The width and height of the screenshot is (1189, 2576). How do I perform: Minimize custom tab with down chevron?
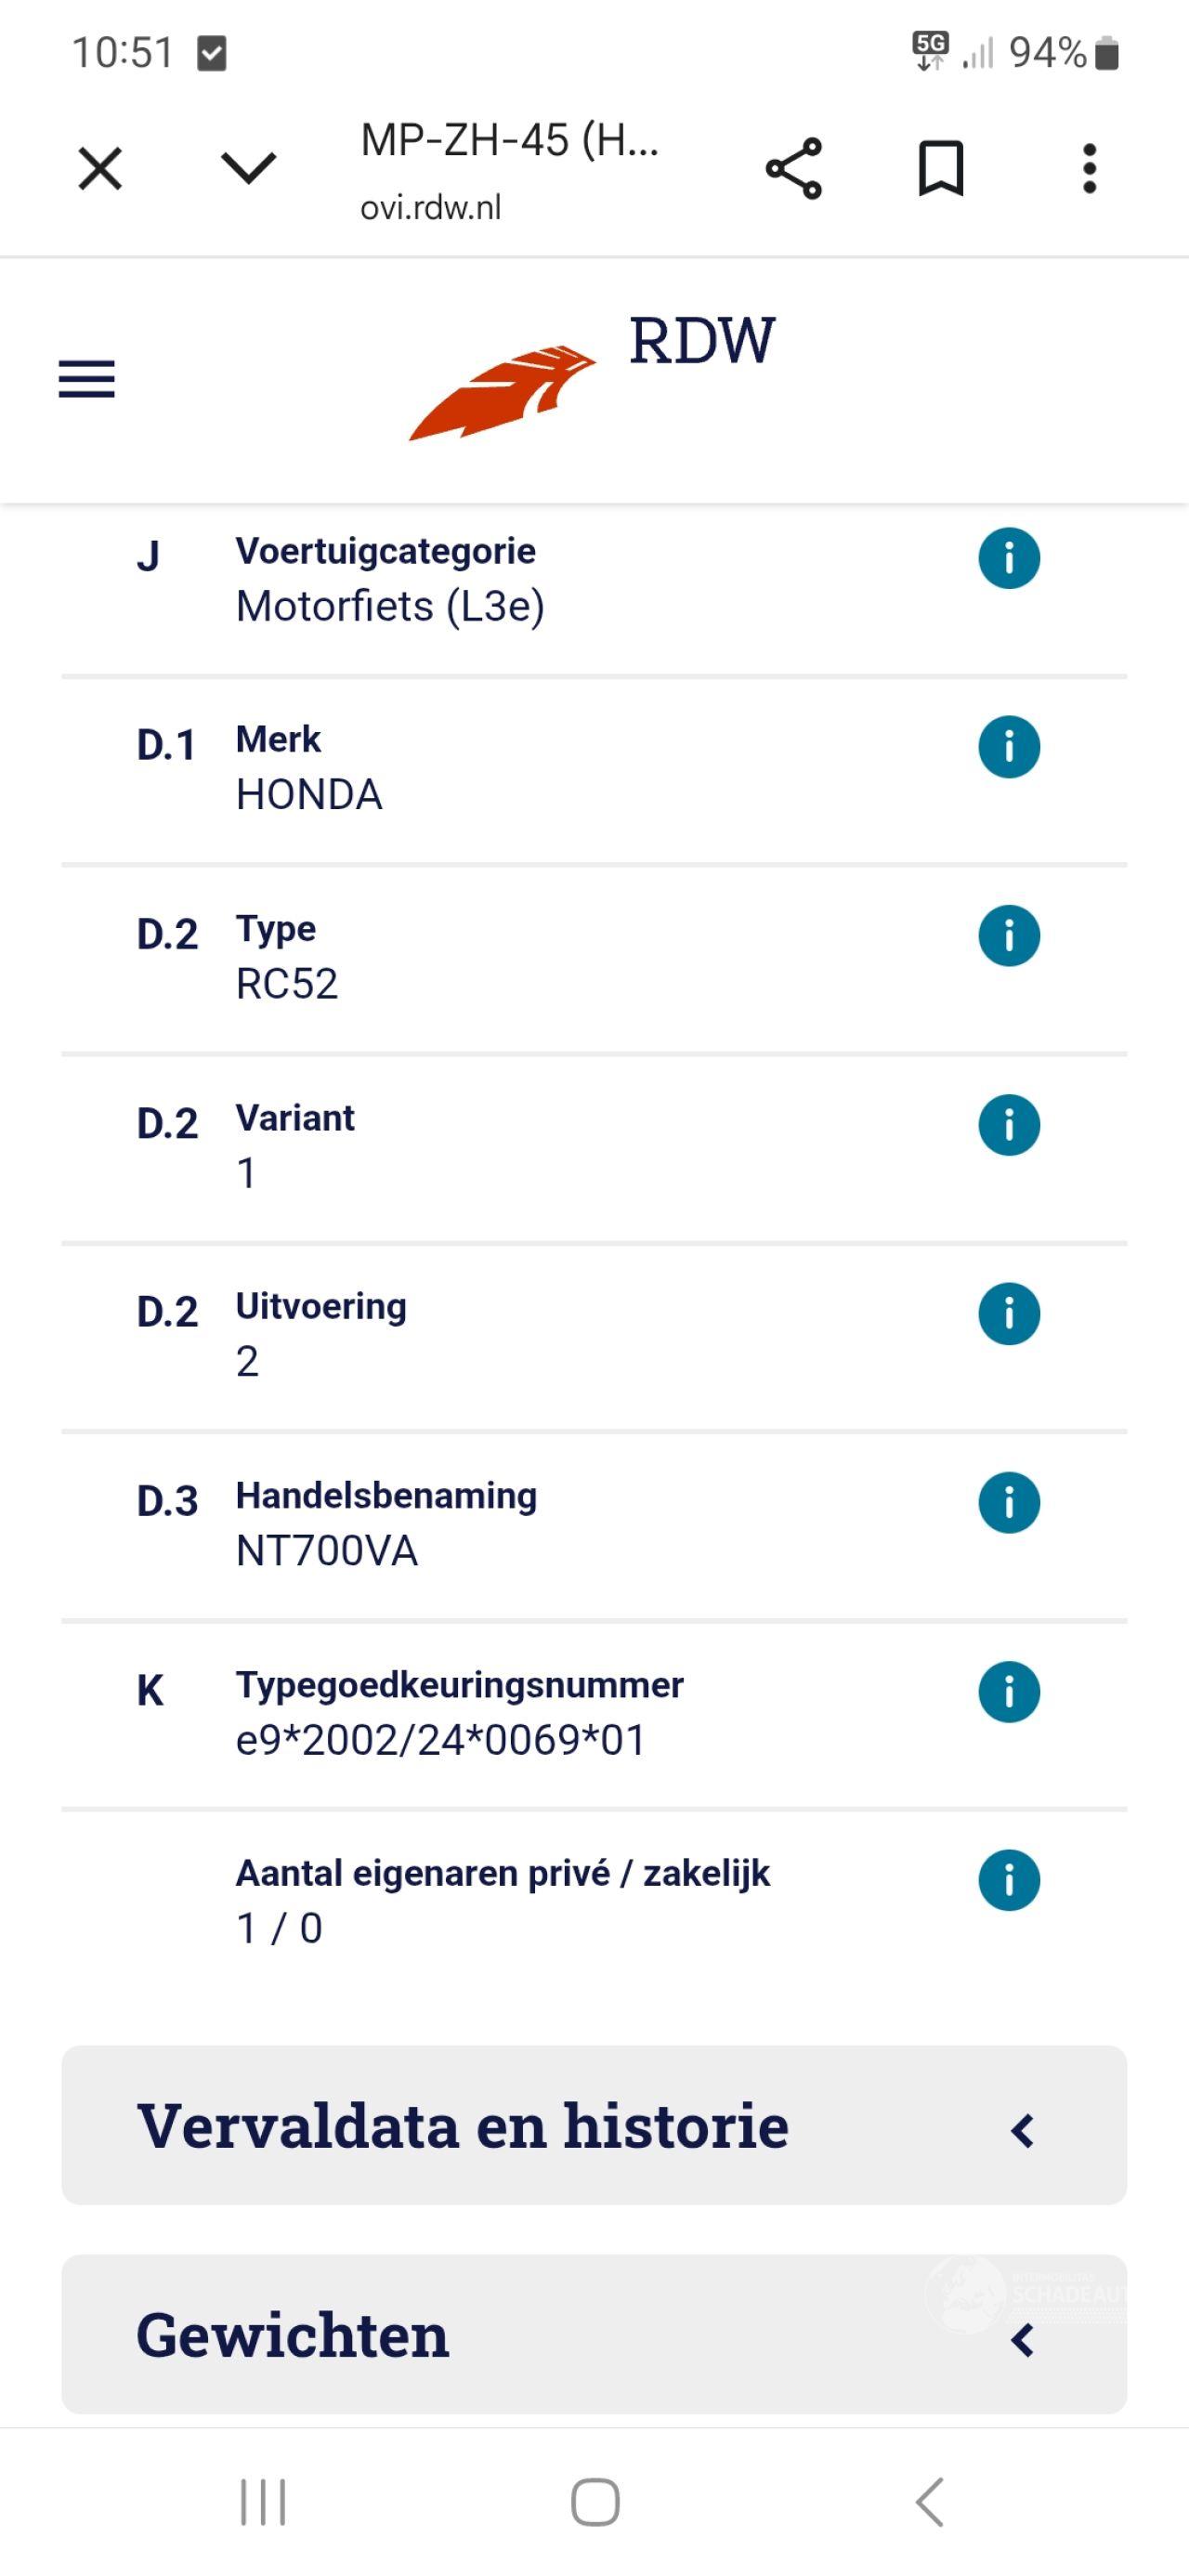[x=248, y=168]
